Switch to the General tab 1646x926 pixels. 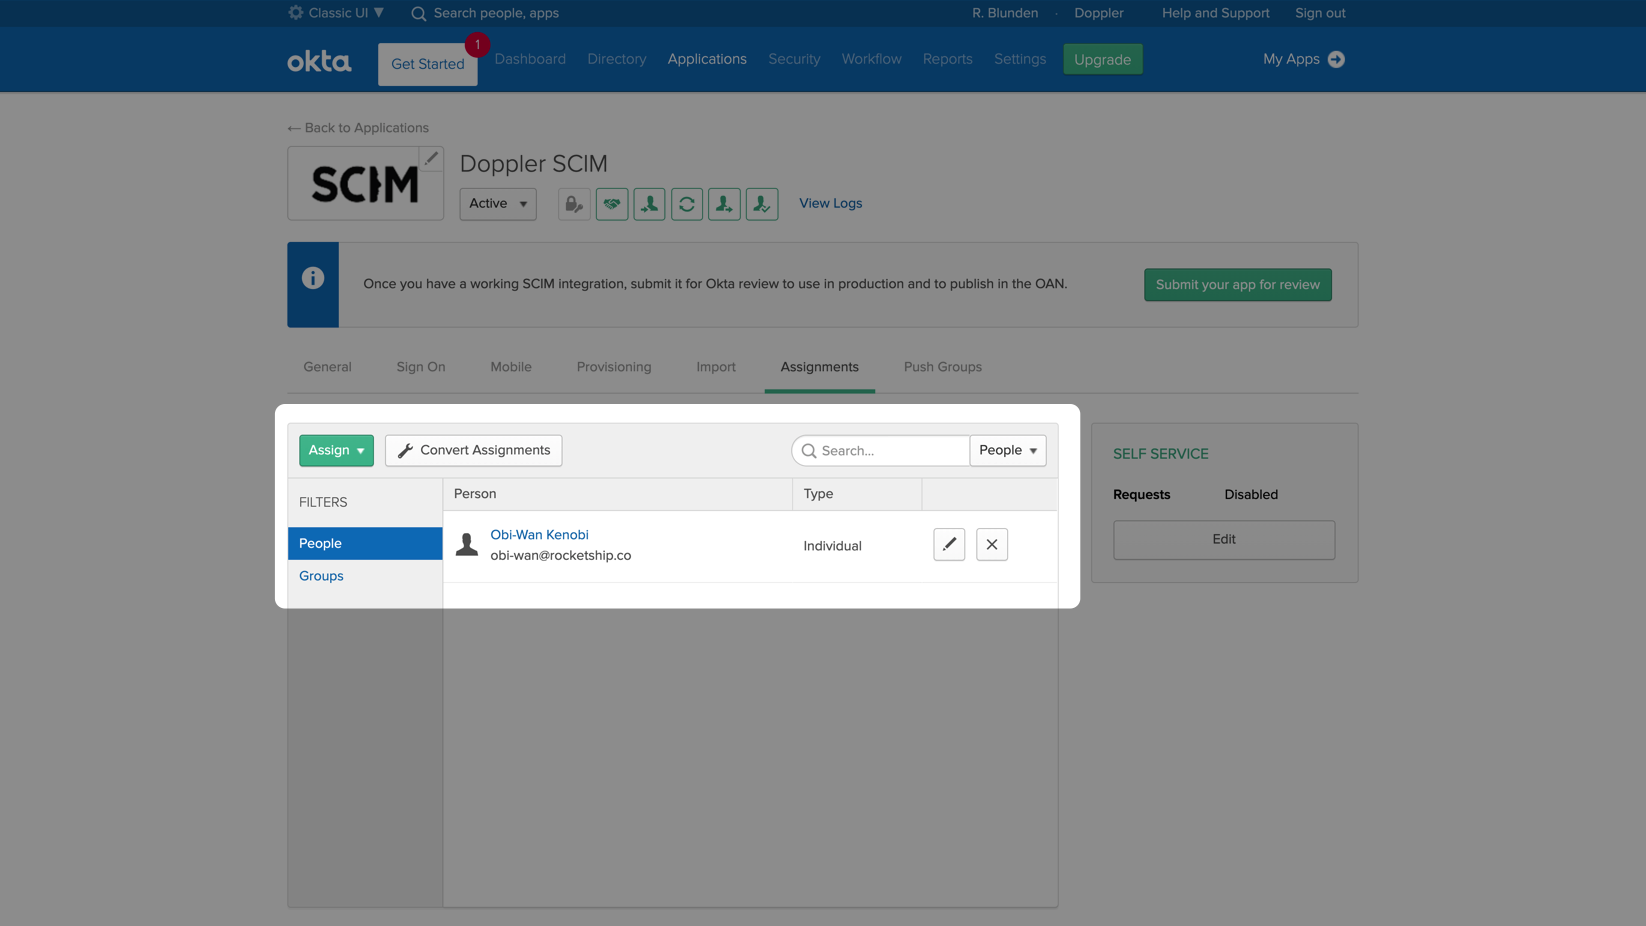[327, 367]
